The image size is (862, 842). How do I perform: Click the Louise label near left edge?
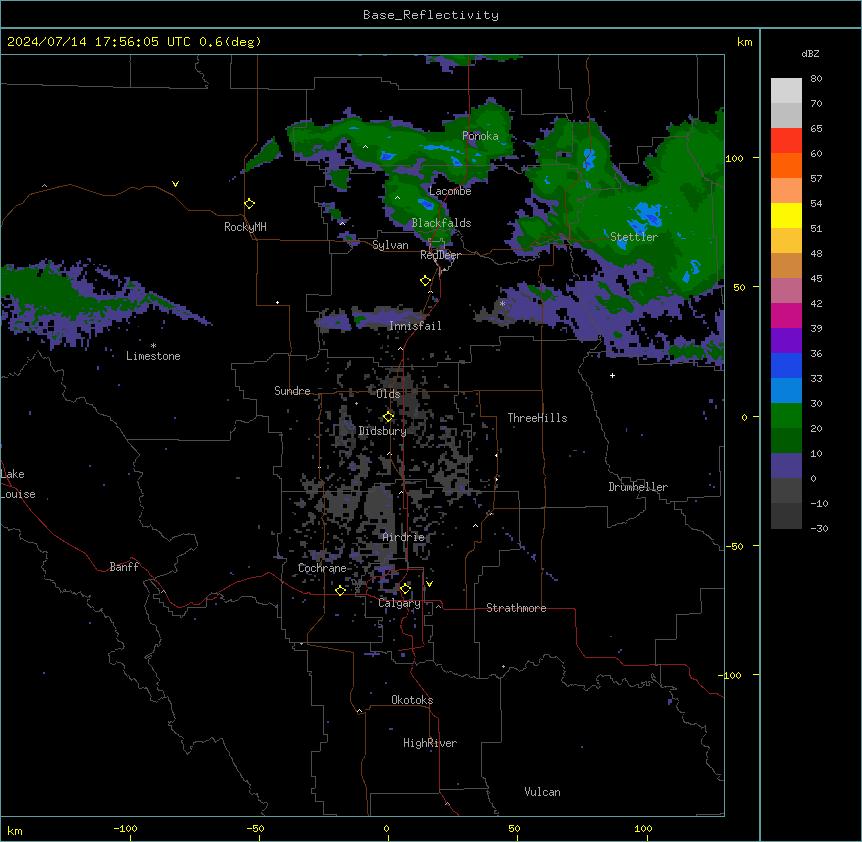pos(18,494)
